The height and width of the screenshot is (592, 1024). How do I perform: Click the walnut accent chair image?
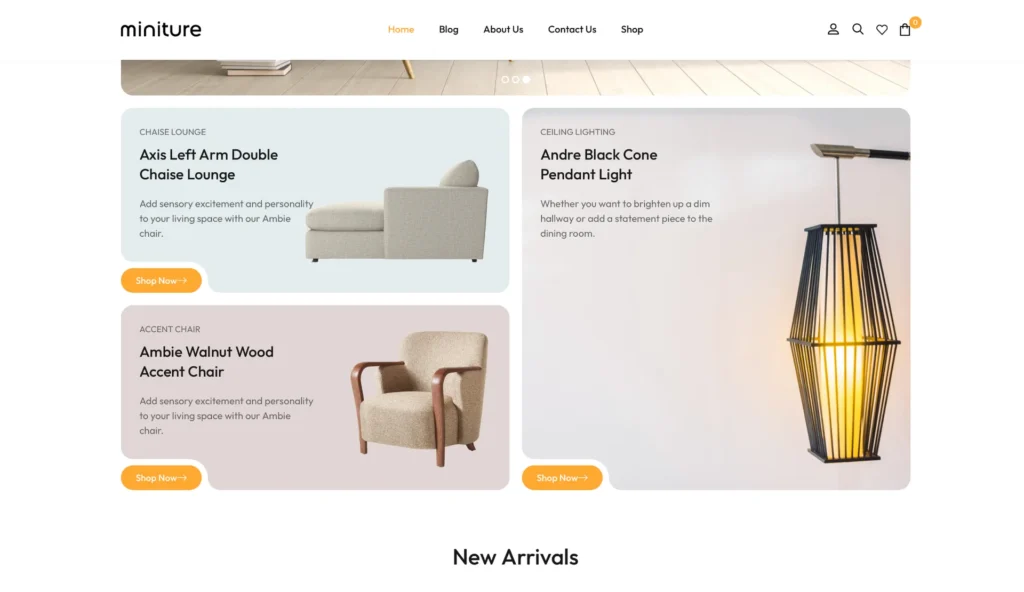419,399
